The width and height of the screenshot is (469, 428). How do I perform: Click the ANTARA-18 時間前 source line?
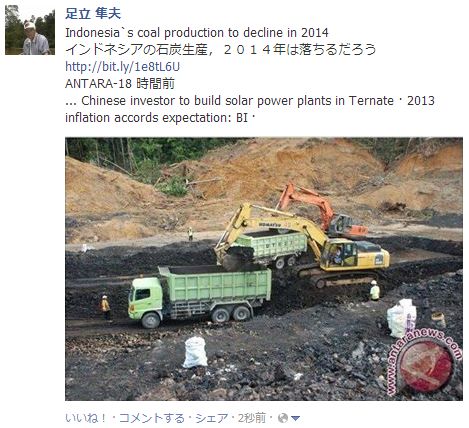[x=120, y=83]
